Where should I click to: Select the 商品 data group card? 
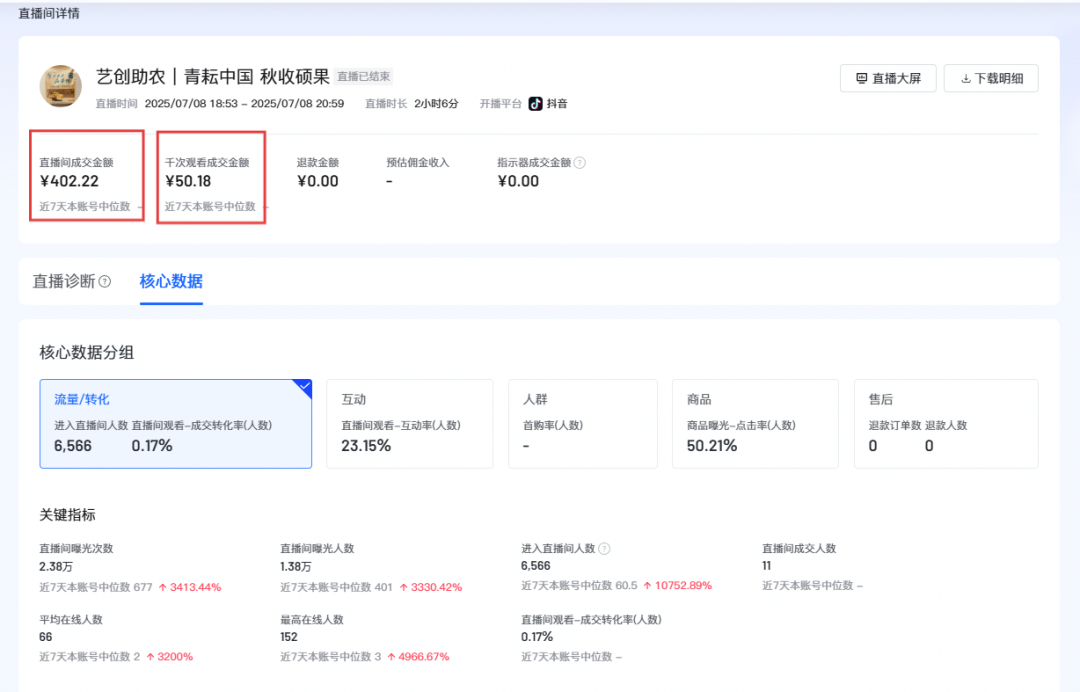[754, 424]
